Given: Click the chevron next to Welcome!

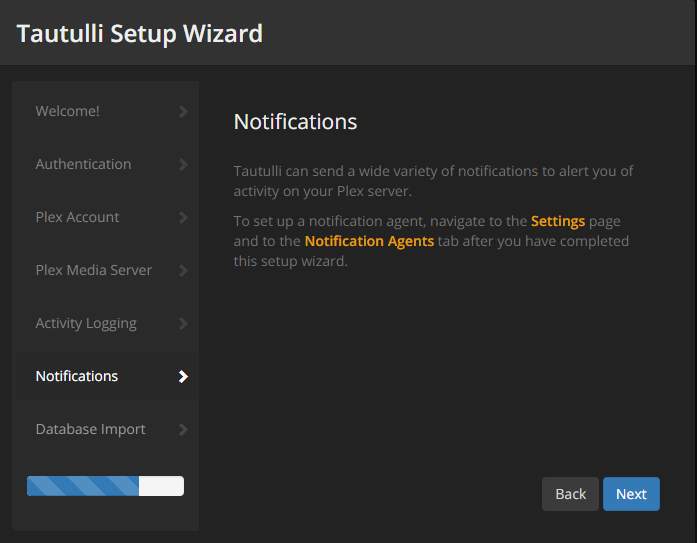Looking at the screenshot, I should (x=183, y=112).
